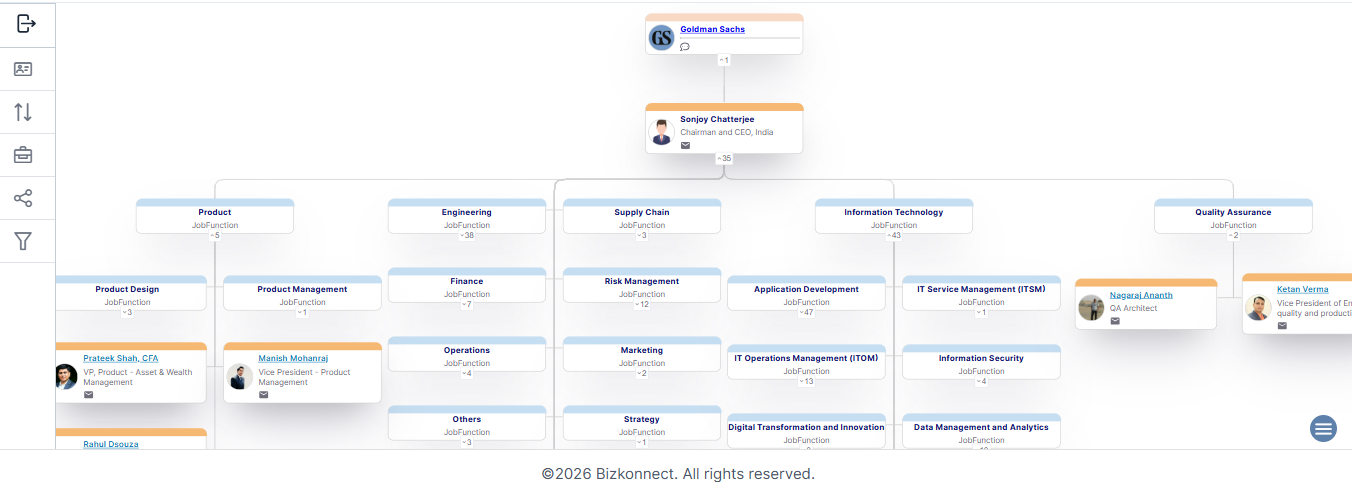Image resolution: width=1352 pixels, height=482 pixels.
Task: Select the Sonjoy Chatterjee name text
Action: point(717,119)
